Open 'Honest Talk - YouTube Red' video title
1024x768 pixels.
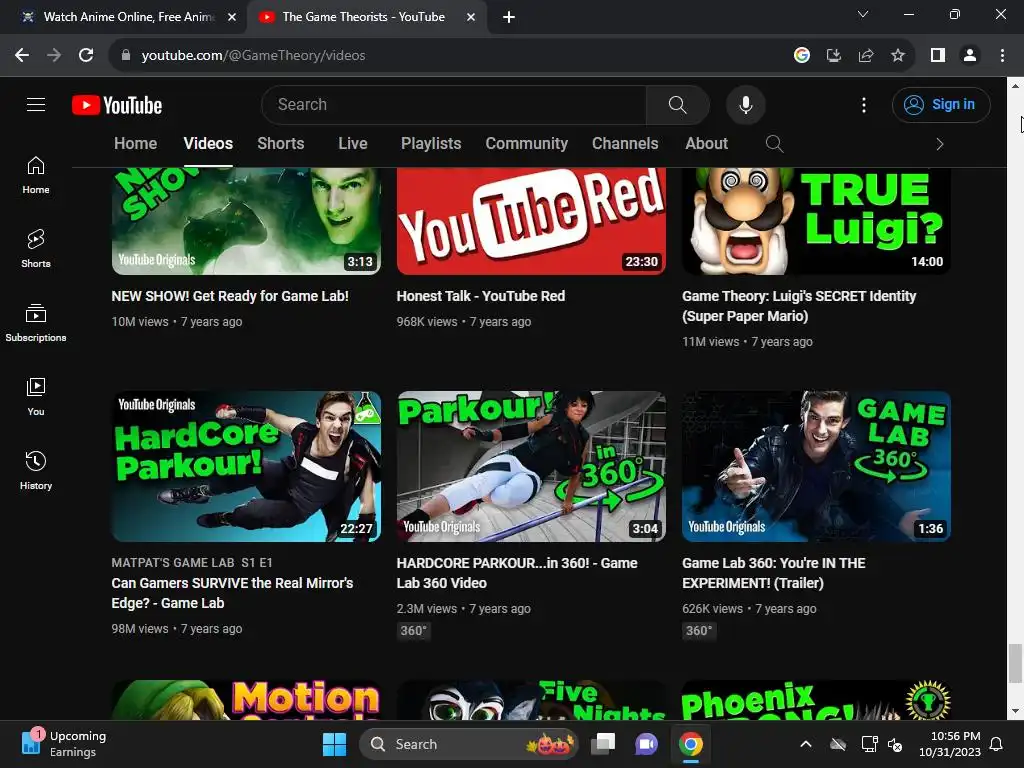point(481,296)
